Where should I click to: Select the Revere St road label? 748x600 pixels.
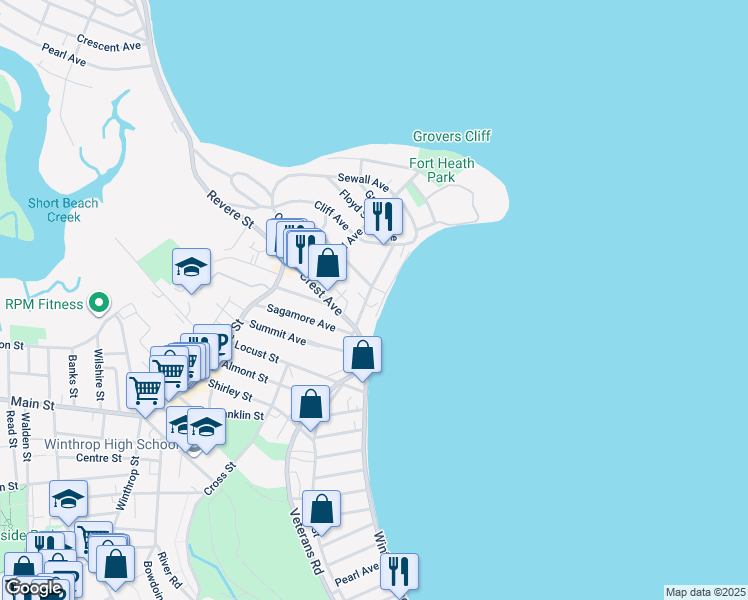point(231,209)
